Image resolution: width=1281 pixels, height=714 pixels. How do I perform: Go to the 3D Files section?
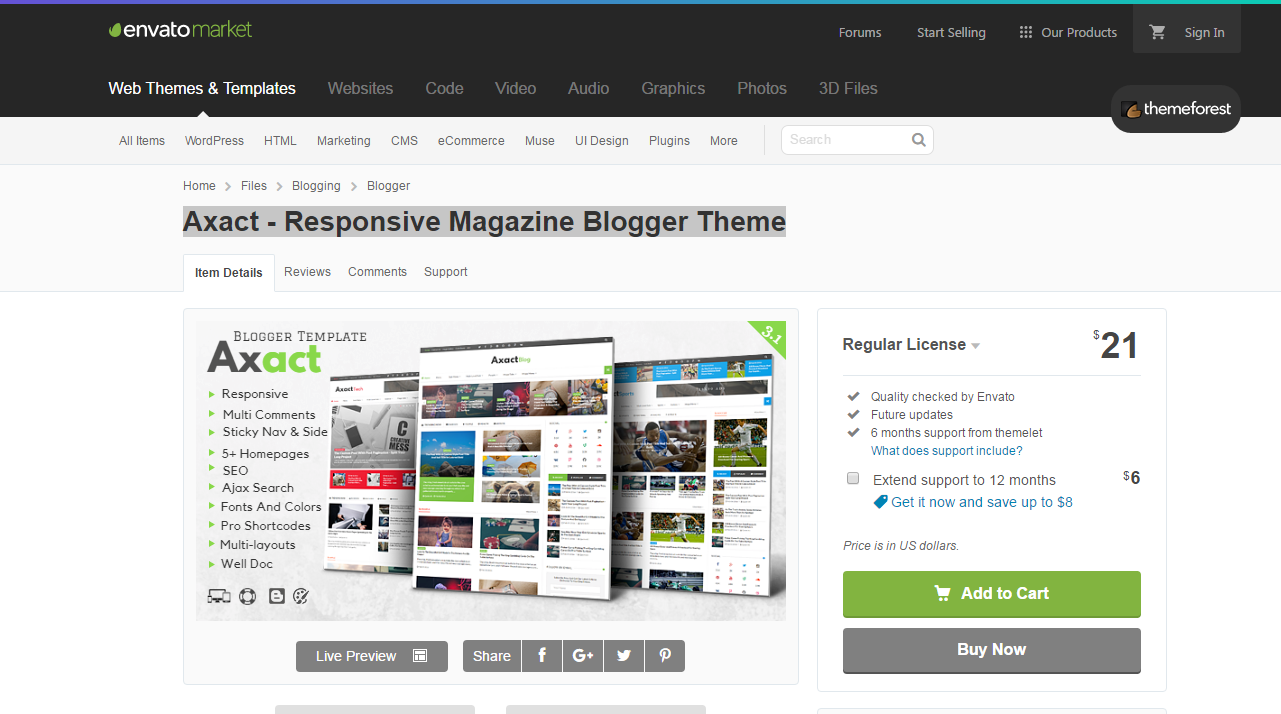848,88
